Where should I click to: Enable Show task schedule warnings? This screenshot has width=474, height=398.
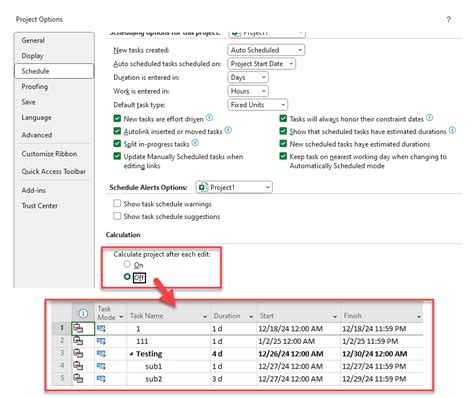117,203
